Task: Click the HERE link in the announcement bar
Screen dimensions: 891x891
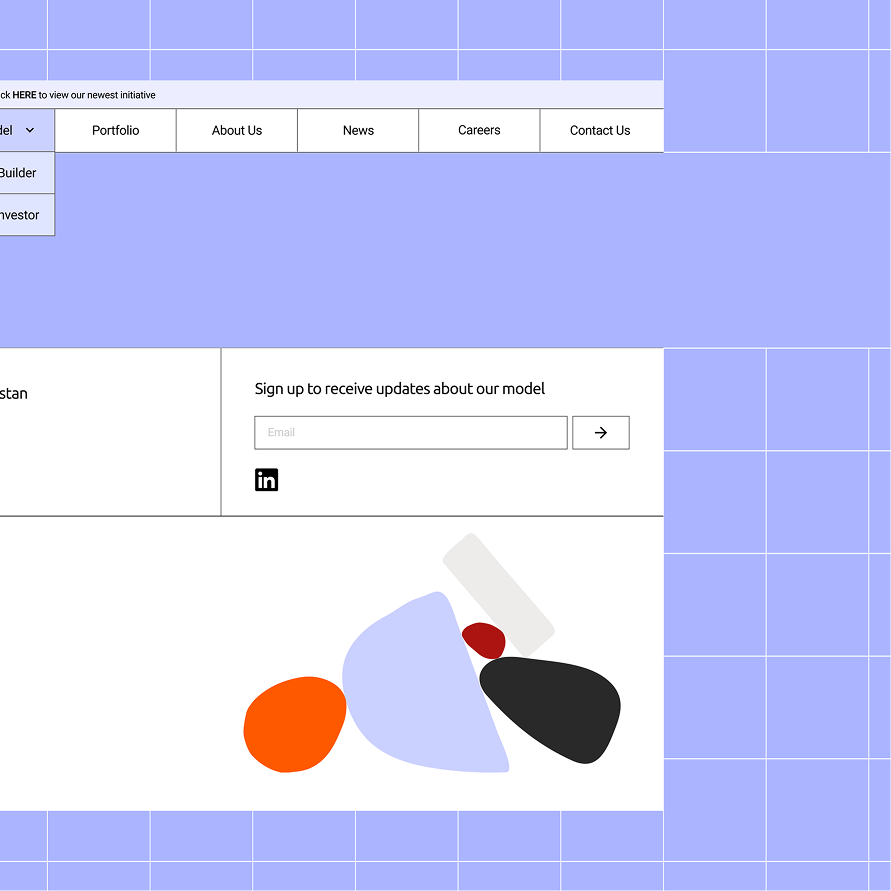Action: 24,95
